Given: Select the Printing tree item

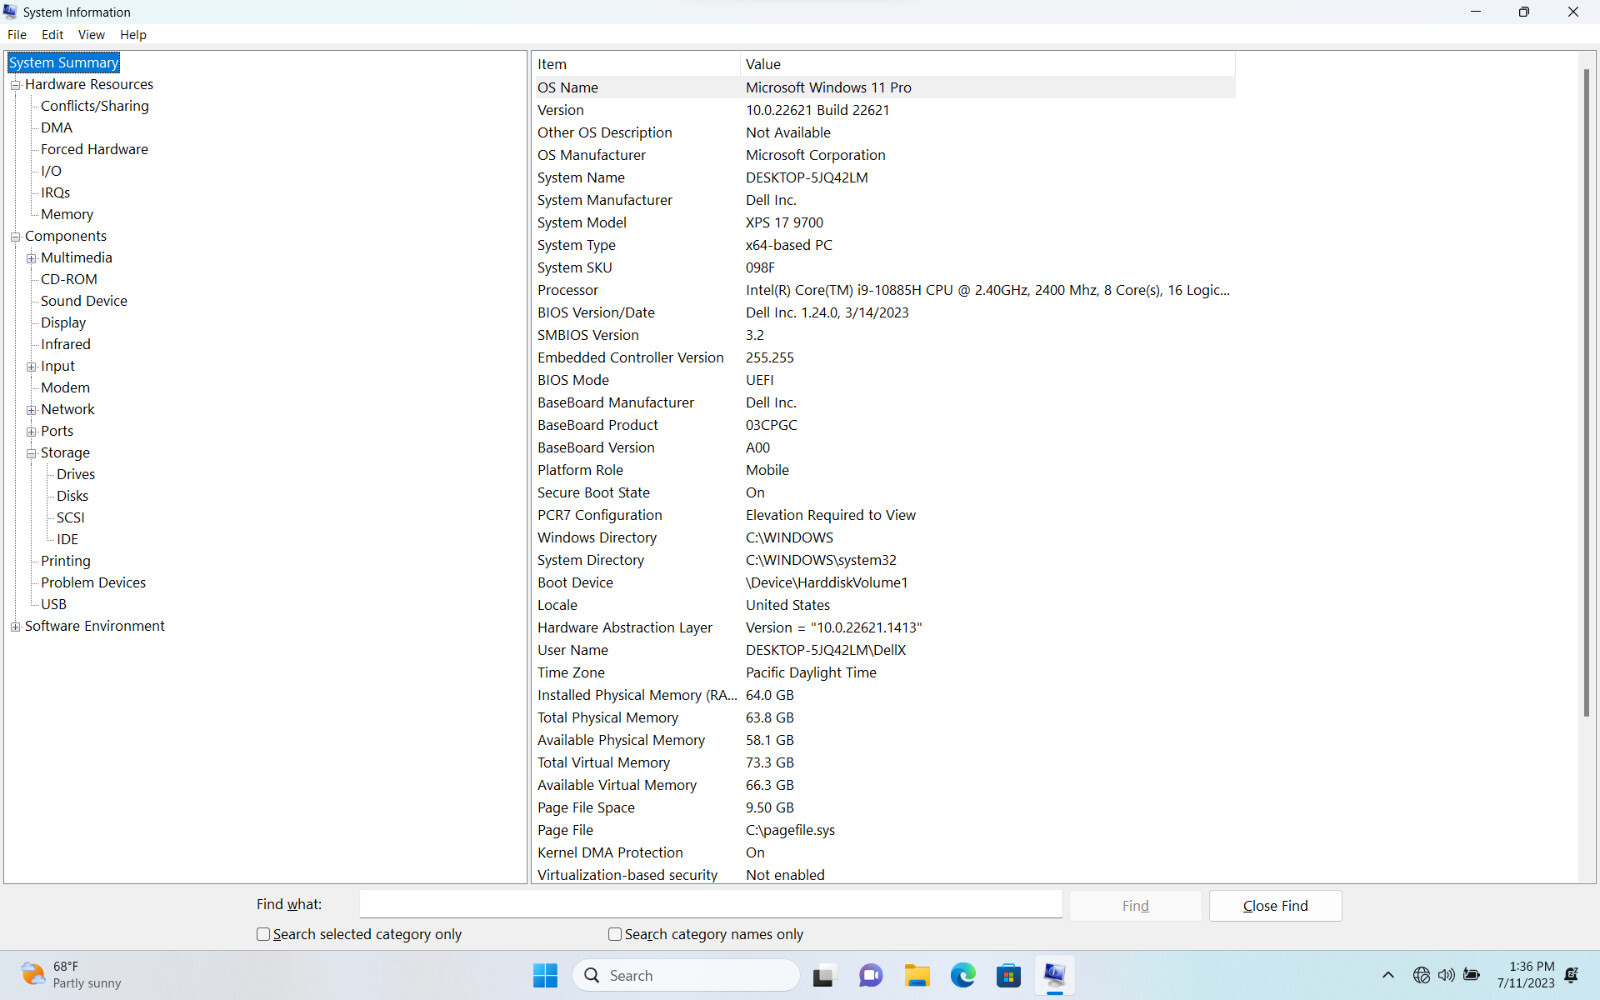Looking at the screenshot, I should (x=66, y=562).
